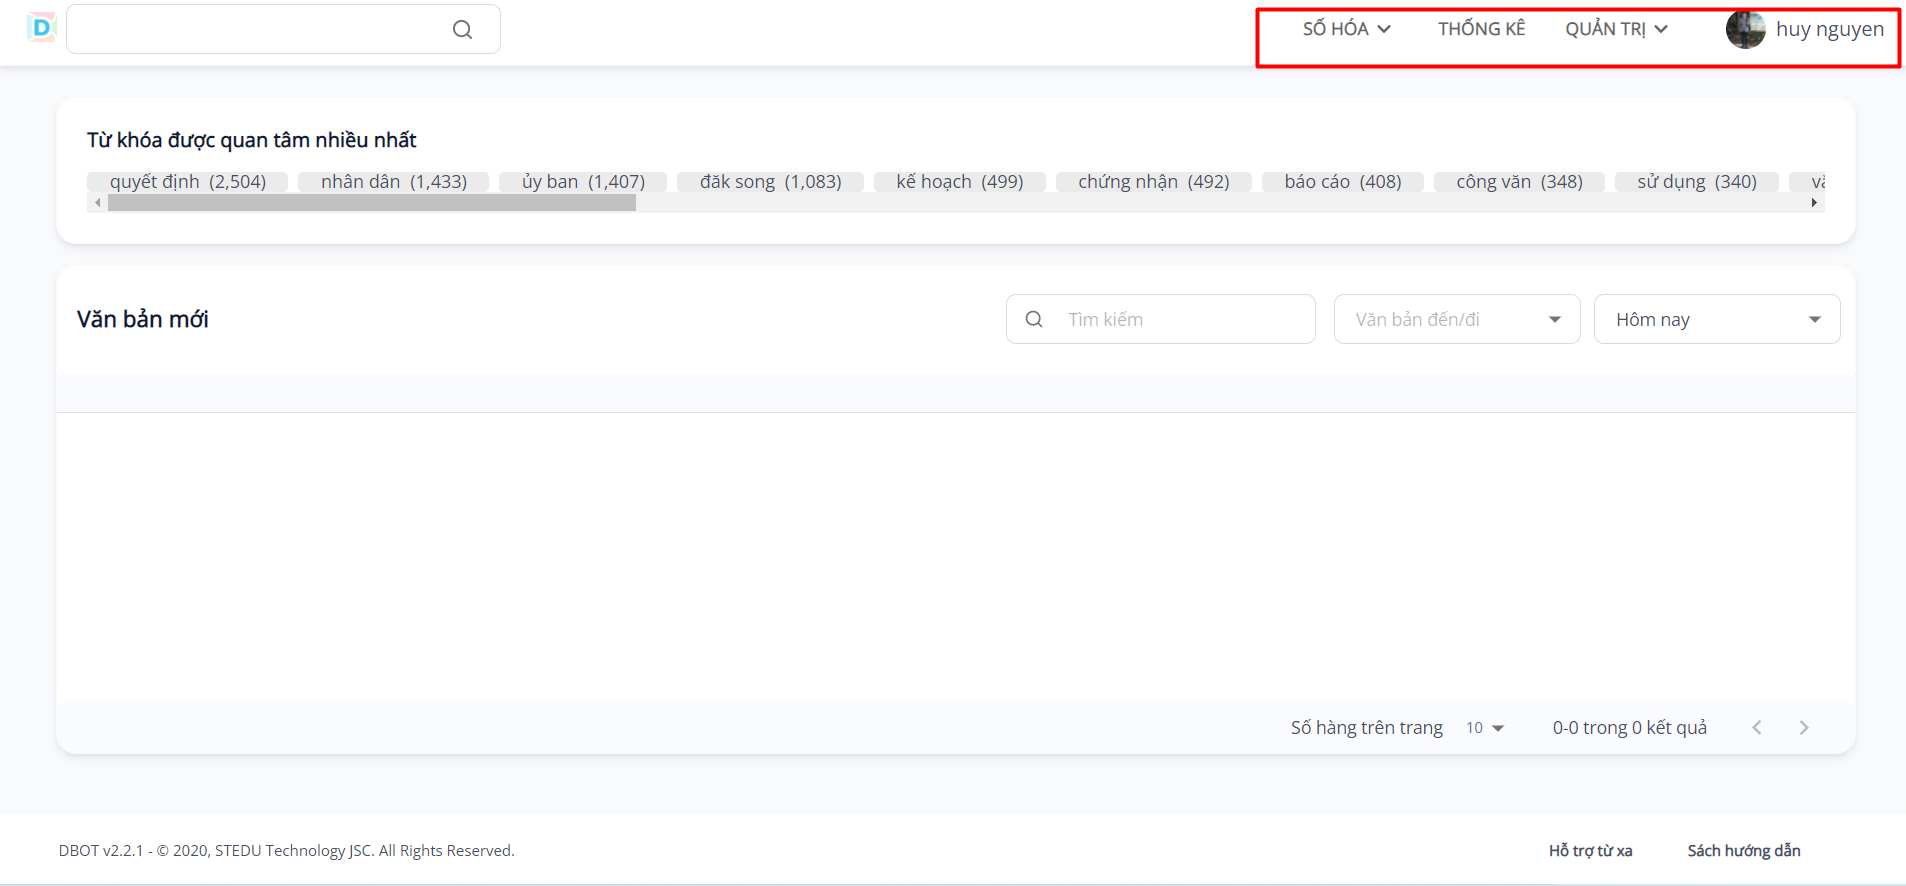Click the huy nguyen avatar picture
The height and width of the screenshot is (886, 1906).
click(1745, 30)
